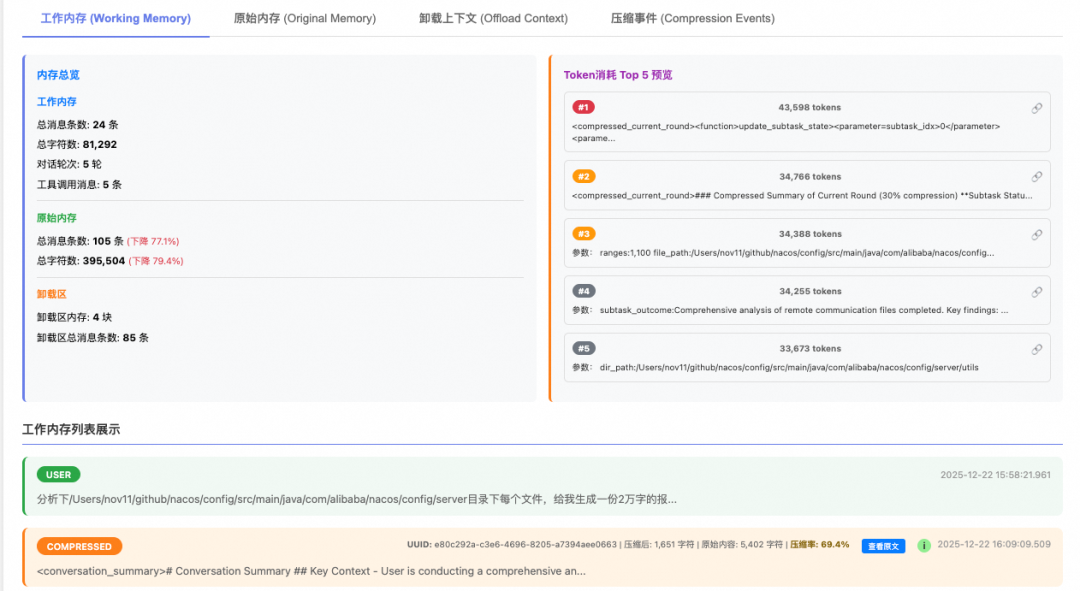Image resolution: width=1080 pixels, height=591 pixels.
Task: Click the COMPRESSED badge label
Action: 79,546
